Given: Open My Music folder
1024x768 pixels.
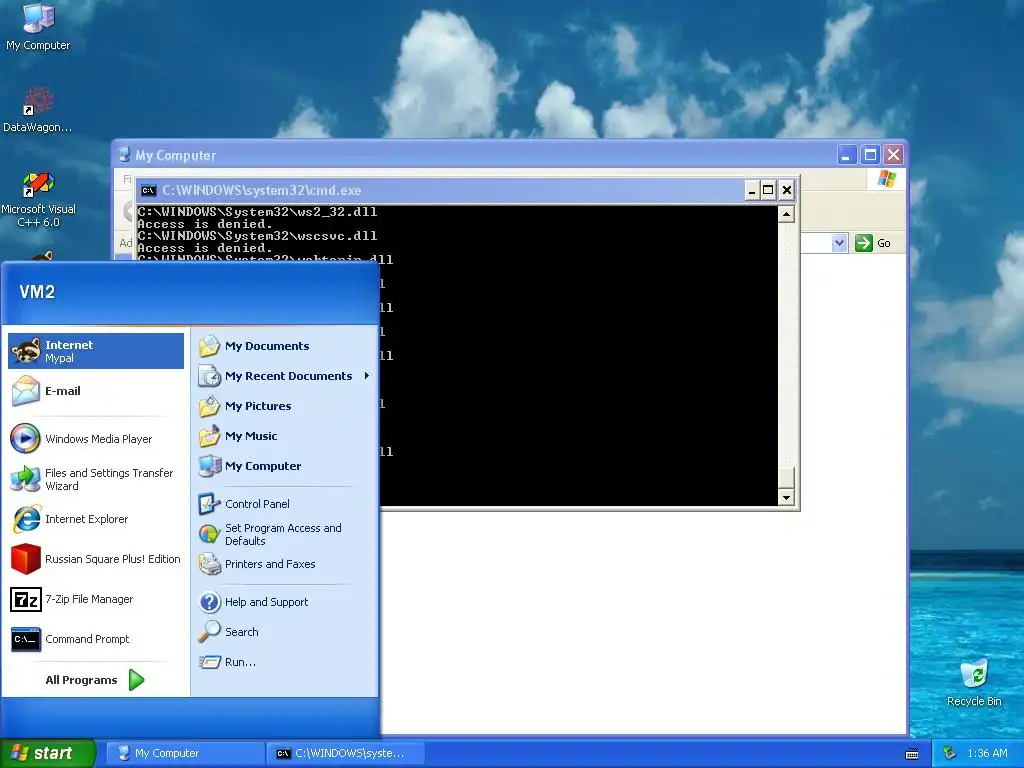Looking at the screenshot, I should pyautogui.click(x=284, y=436).
